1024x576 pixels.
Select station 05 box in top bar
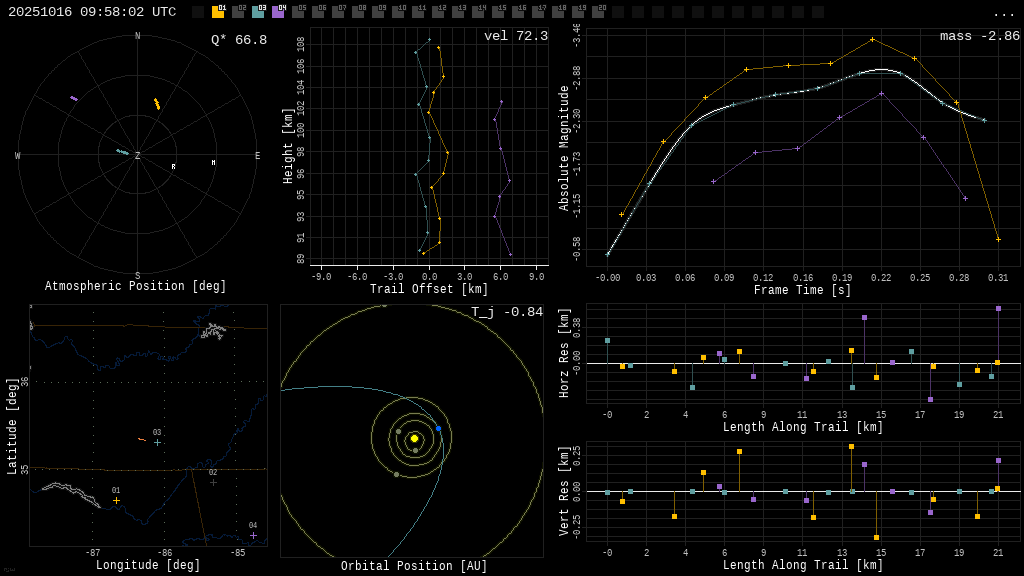coord(298,12)
